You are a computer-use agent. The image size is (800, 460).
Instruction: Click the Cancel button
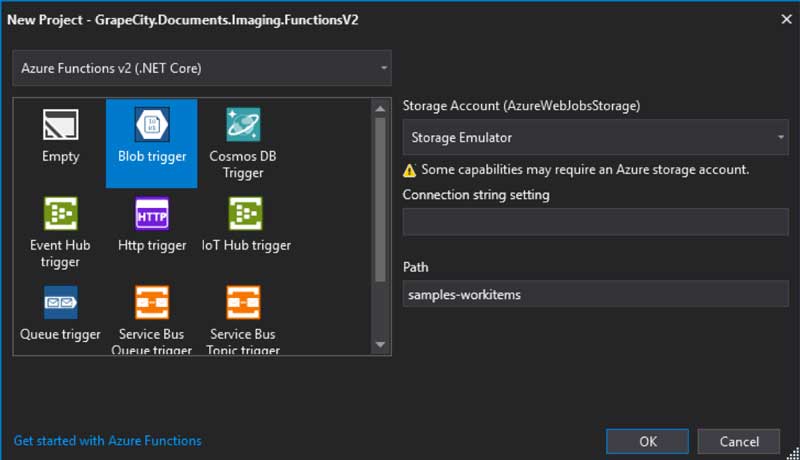739,441
